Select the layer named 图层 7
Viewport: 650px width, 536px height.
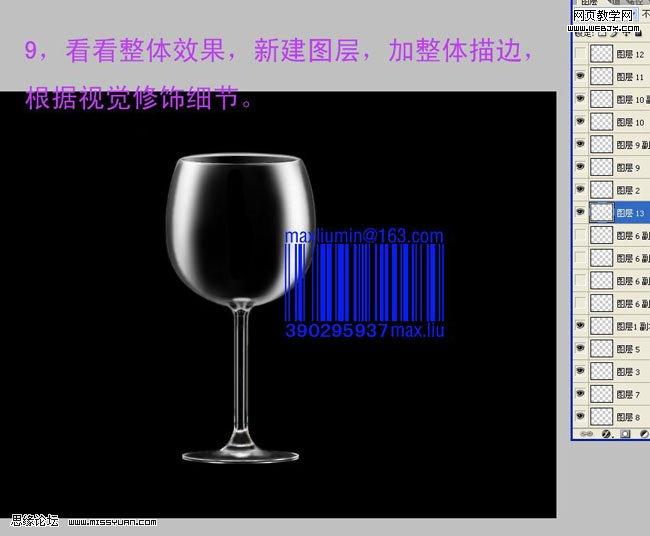(x=628, y=394)
